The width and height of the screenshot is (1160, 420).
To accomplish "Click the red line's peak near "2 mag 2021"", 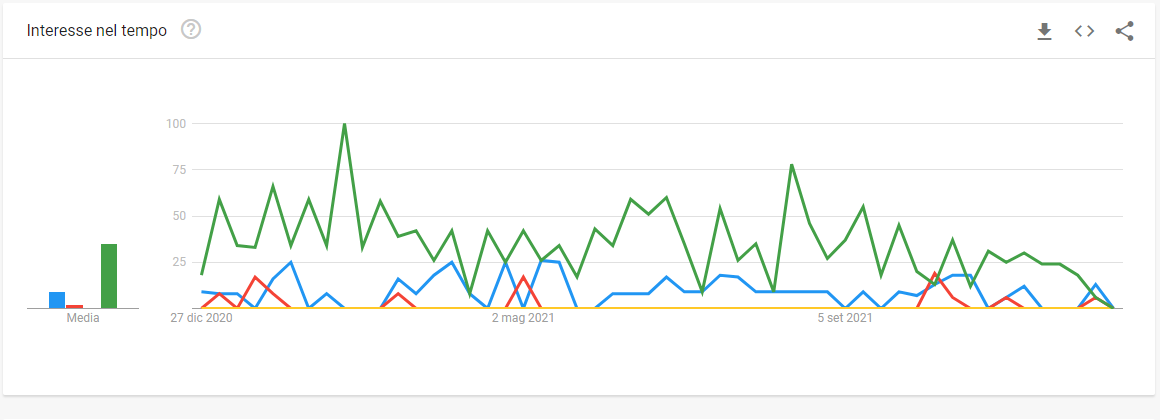I will point(523,277).
